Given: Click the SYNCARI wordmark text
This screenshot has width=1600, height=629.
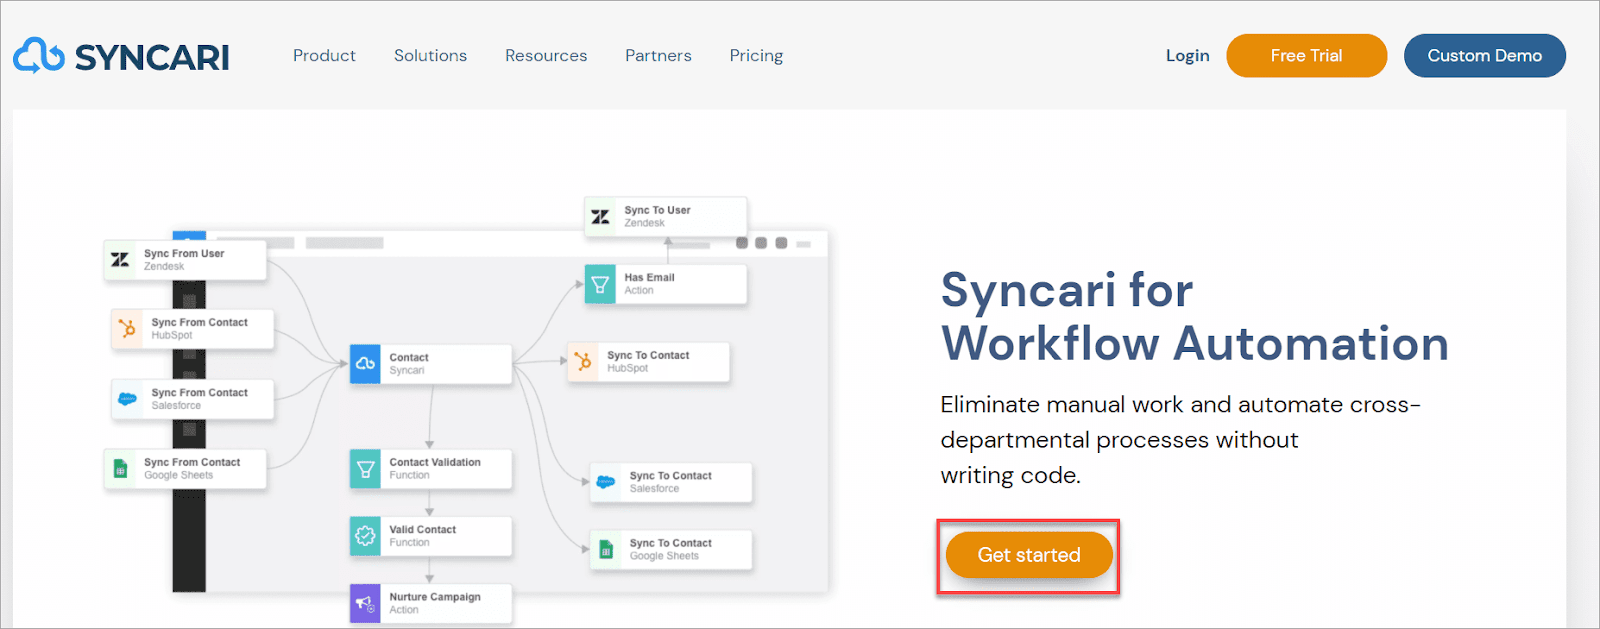Looking at the screenshot, I should coord(152,58).
